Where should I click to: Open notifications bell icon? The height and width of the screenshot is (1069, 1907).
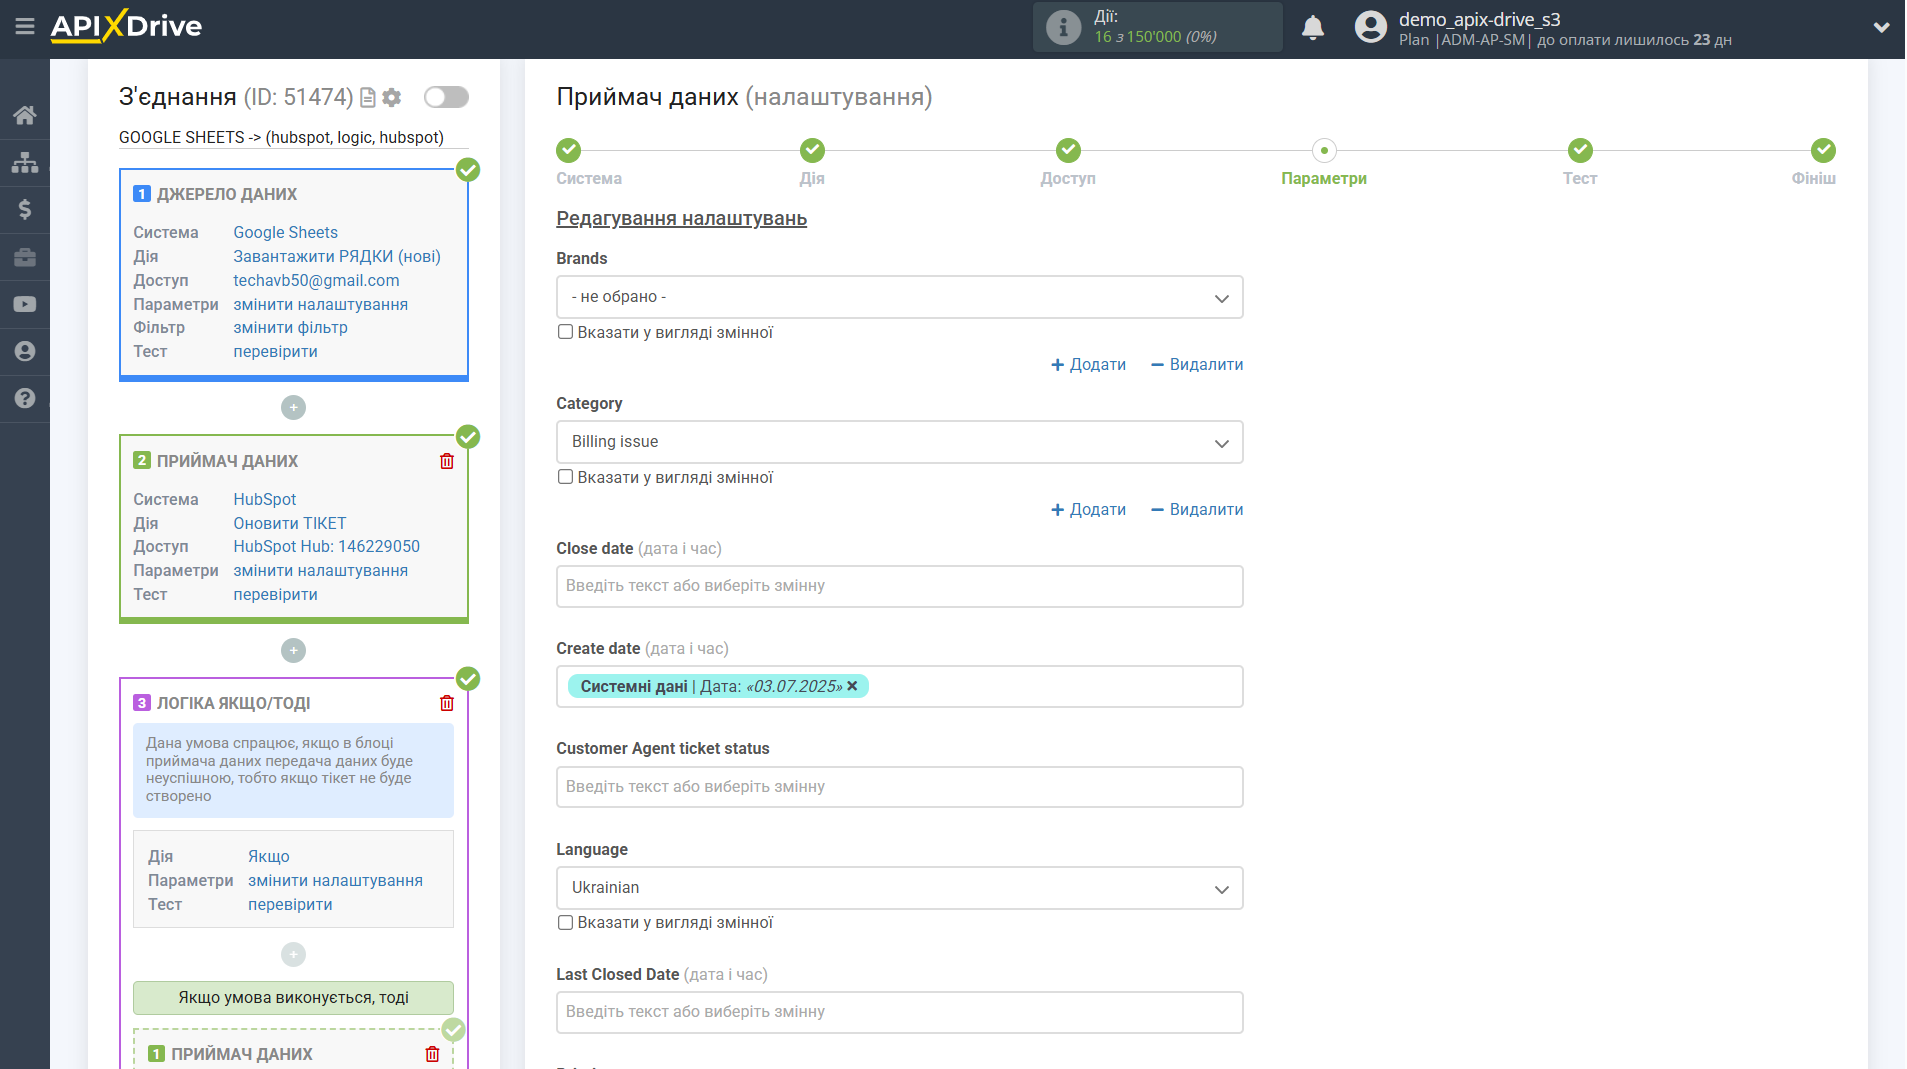(1313, 27)
